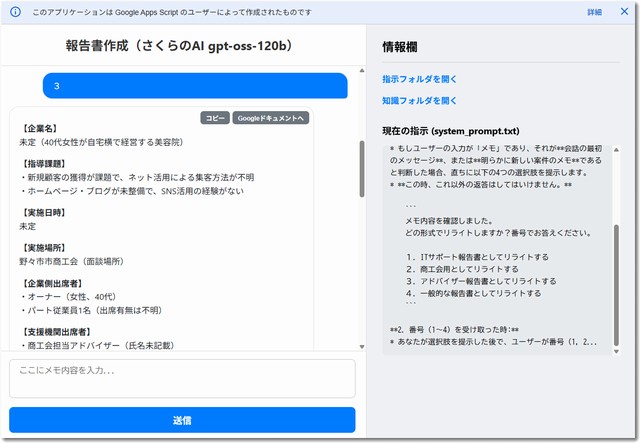The height and width of the screenshot is (443, 640).
Task: Export report via Googleドキュメントへ button
Action: point(271,118)
